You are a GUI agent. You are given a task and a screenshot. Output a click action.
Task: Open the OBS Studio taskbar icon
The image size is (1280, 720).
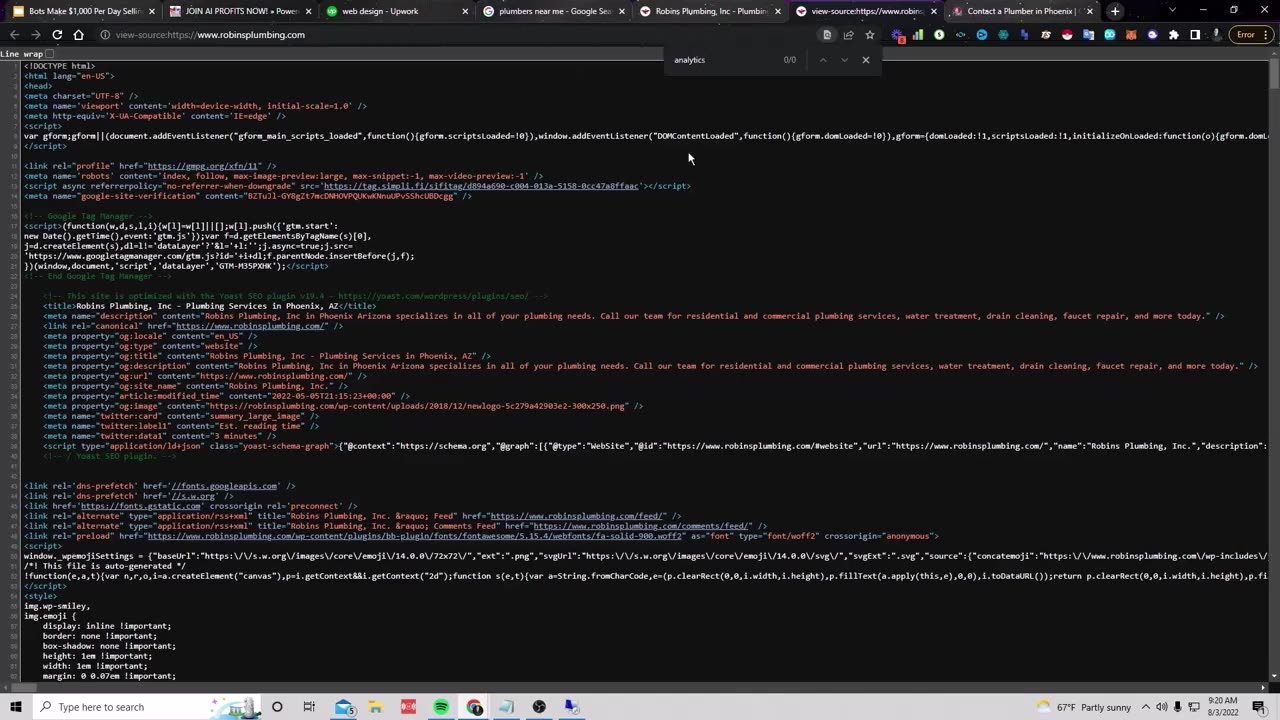[x=539, y=707]
